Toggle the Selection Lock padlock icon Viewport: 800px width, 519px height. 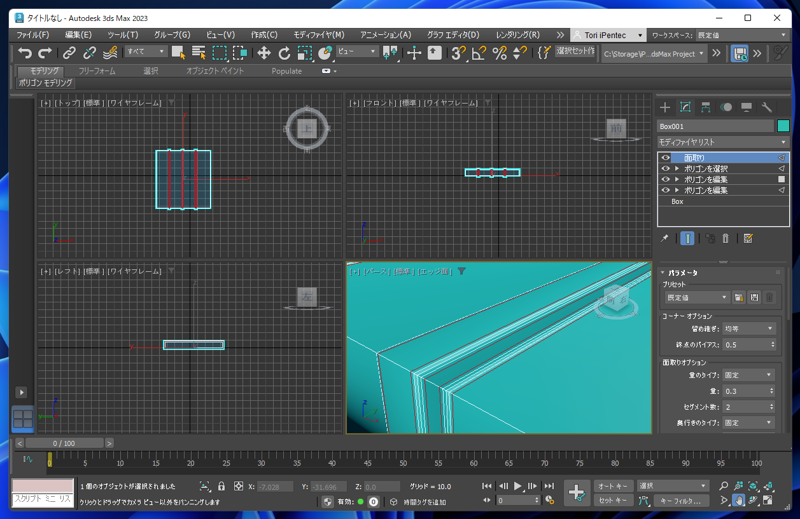221,486
